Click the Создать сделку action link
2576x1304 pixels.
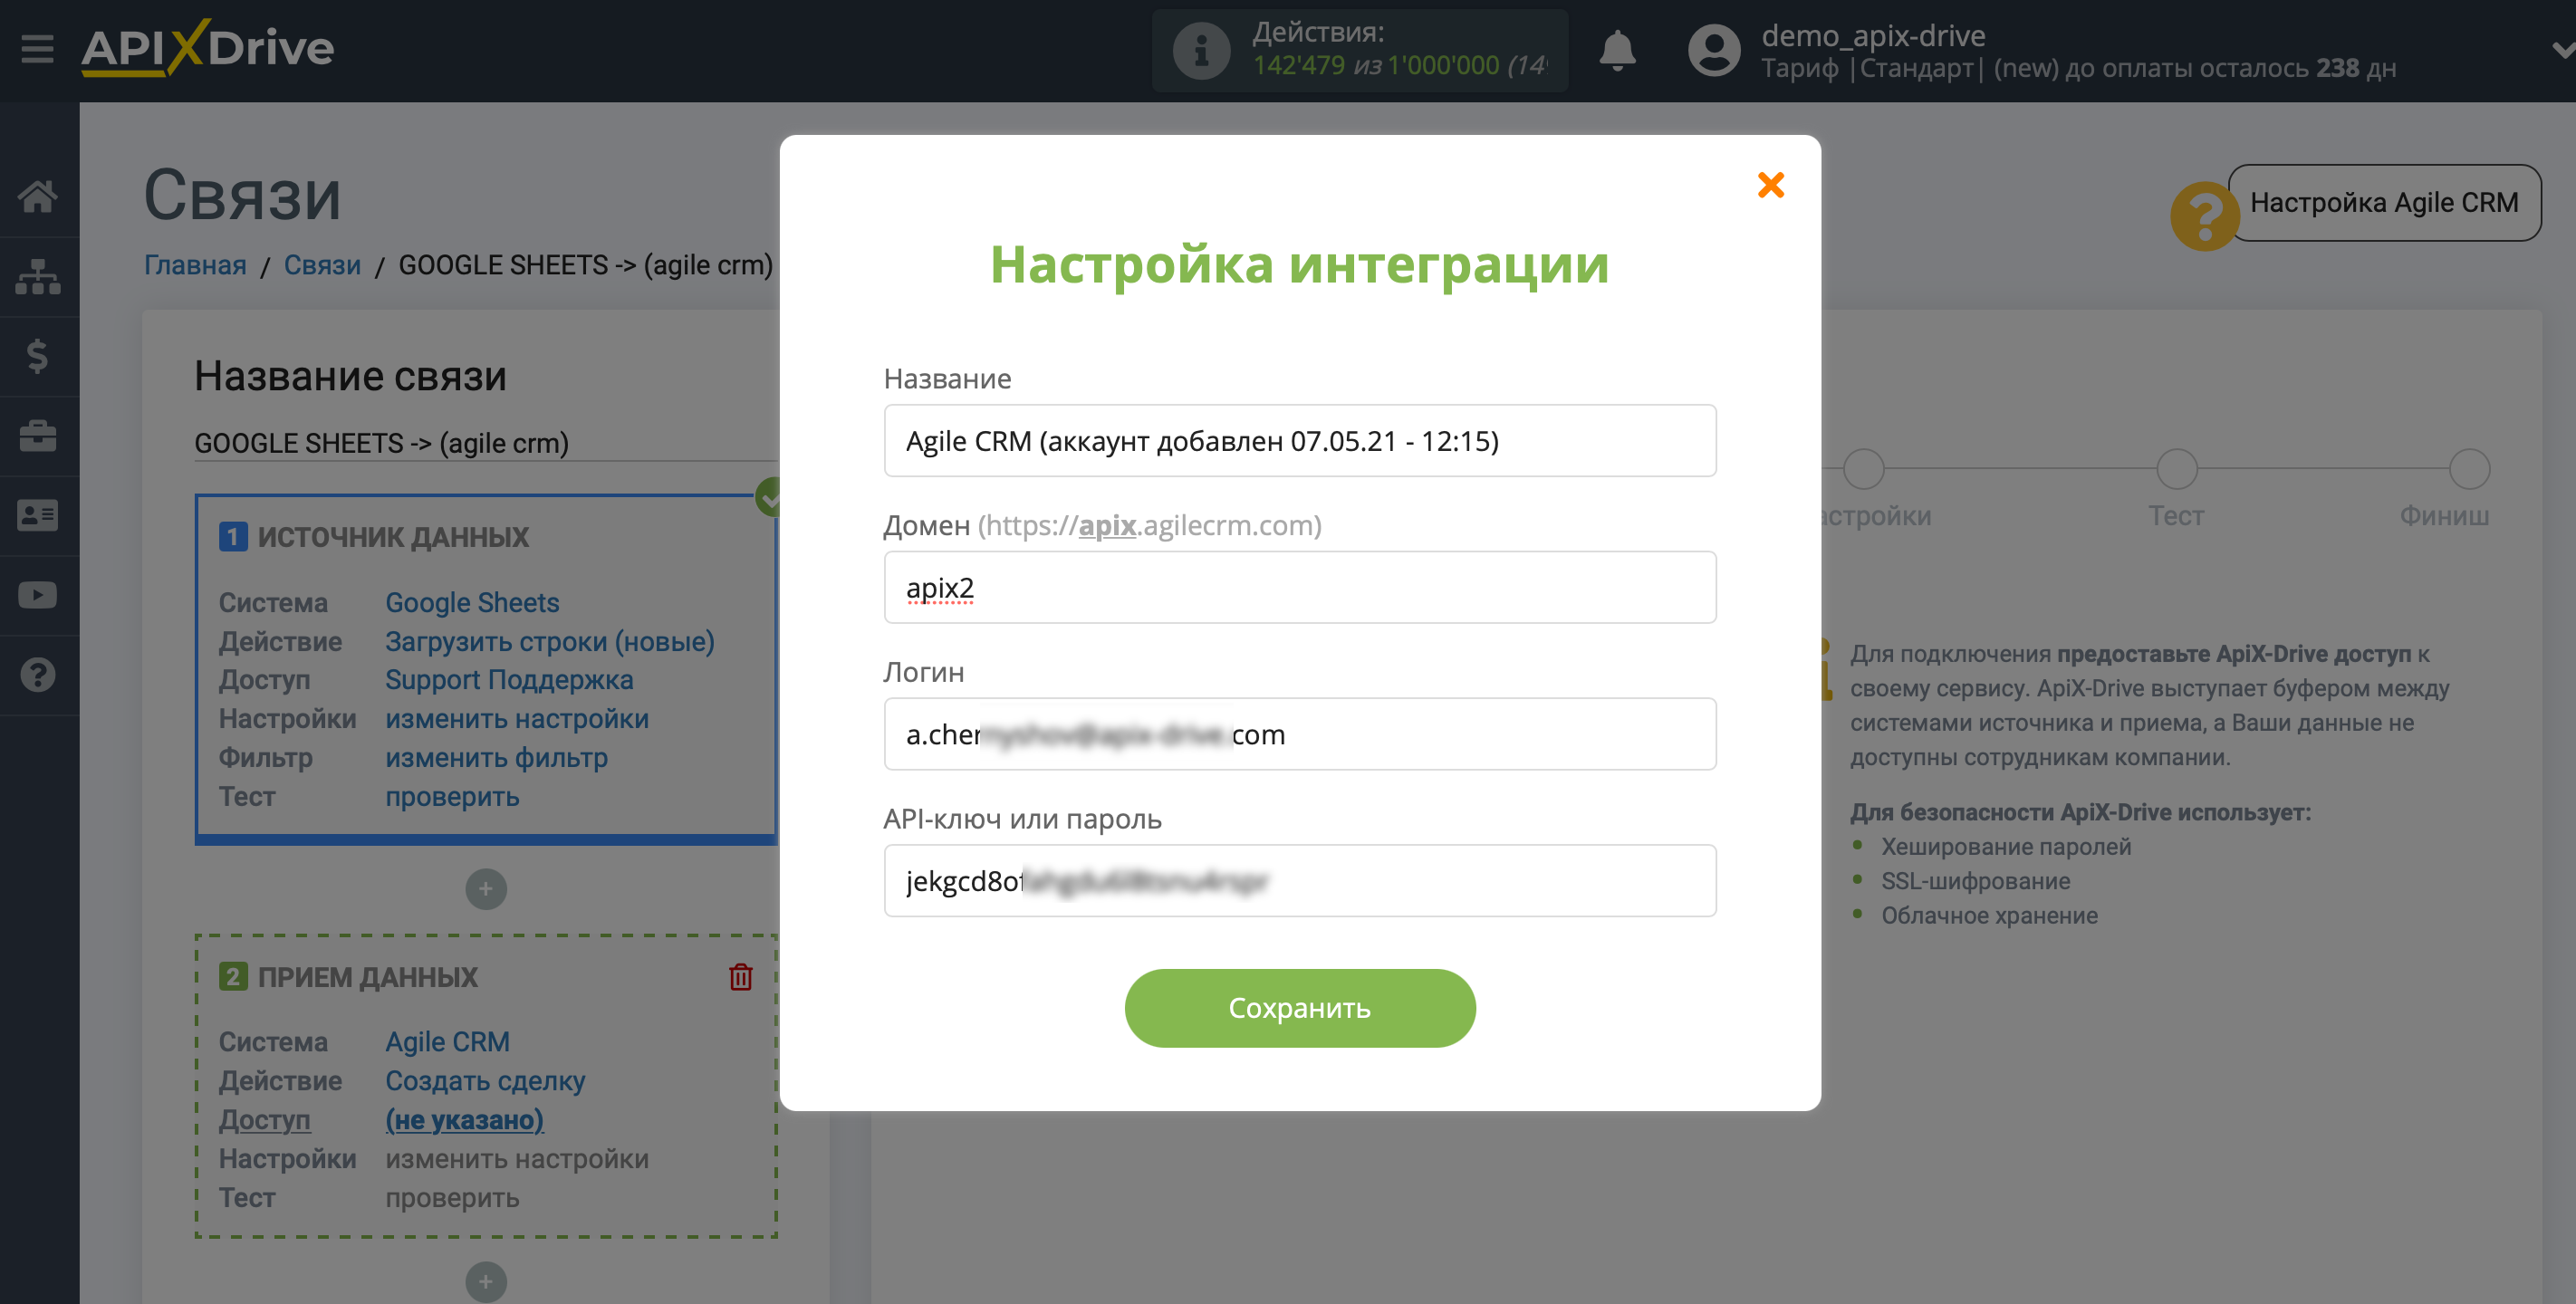(x=485, y=1081)
